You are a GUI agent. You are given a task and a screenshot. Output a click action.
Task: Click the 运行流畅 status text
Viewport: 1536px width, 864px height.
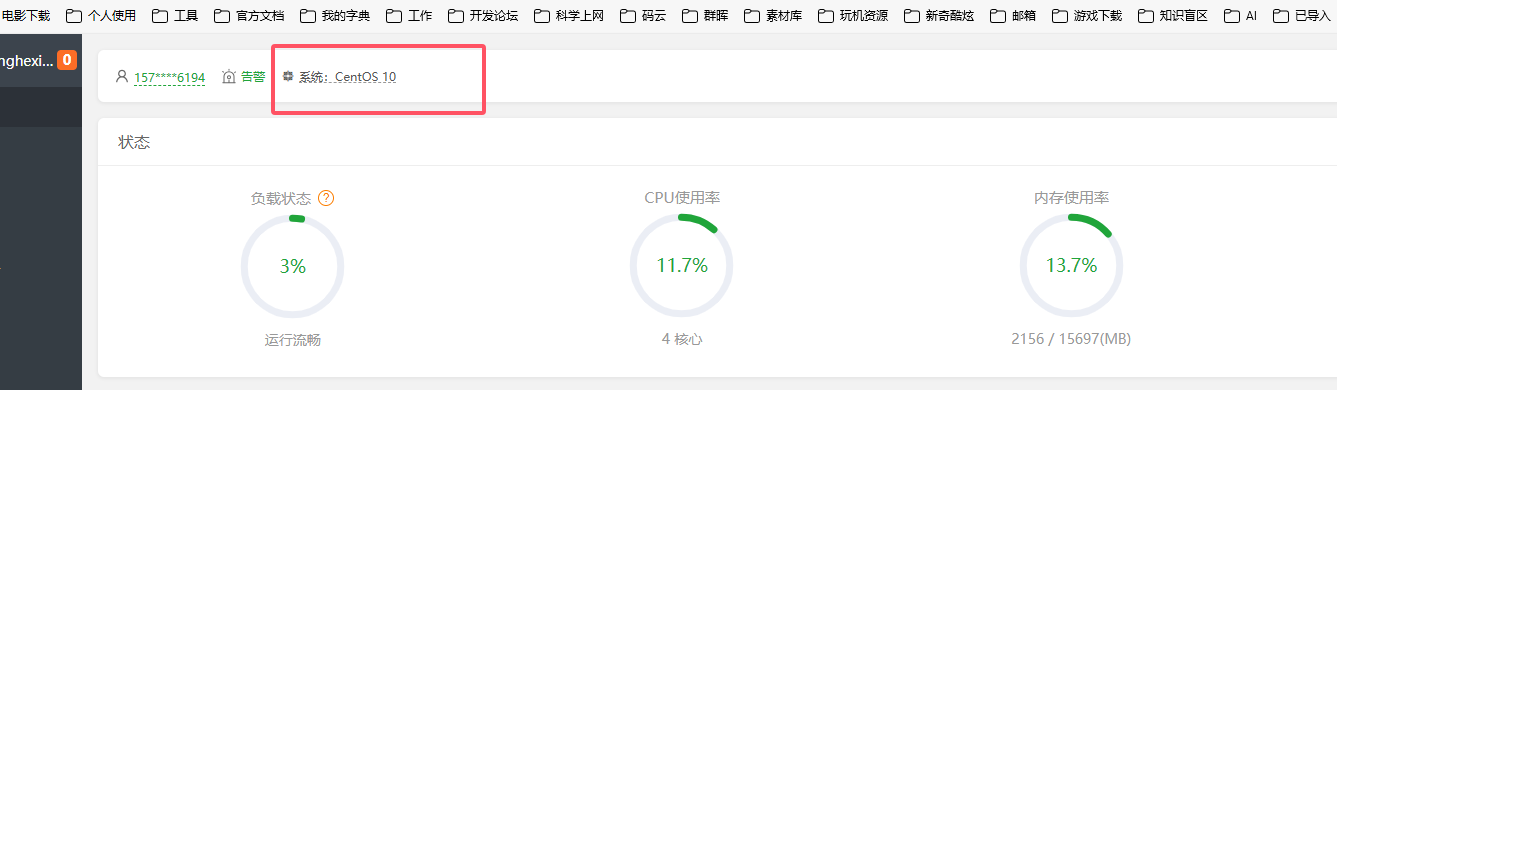[x=293, y=340]
